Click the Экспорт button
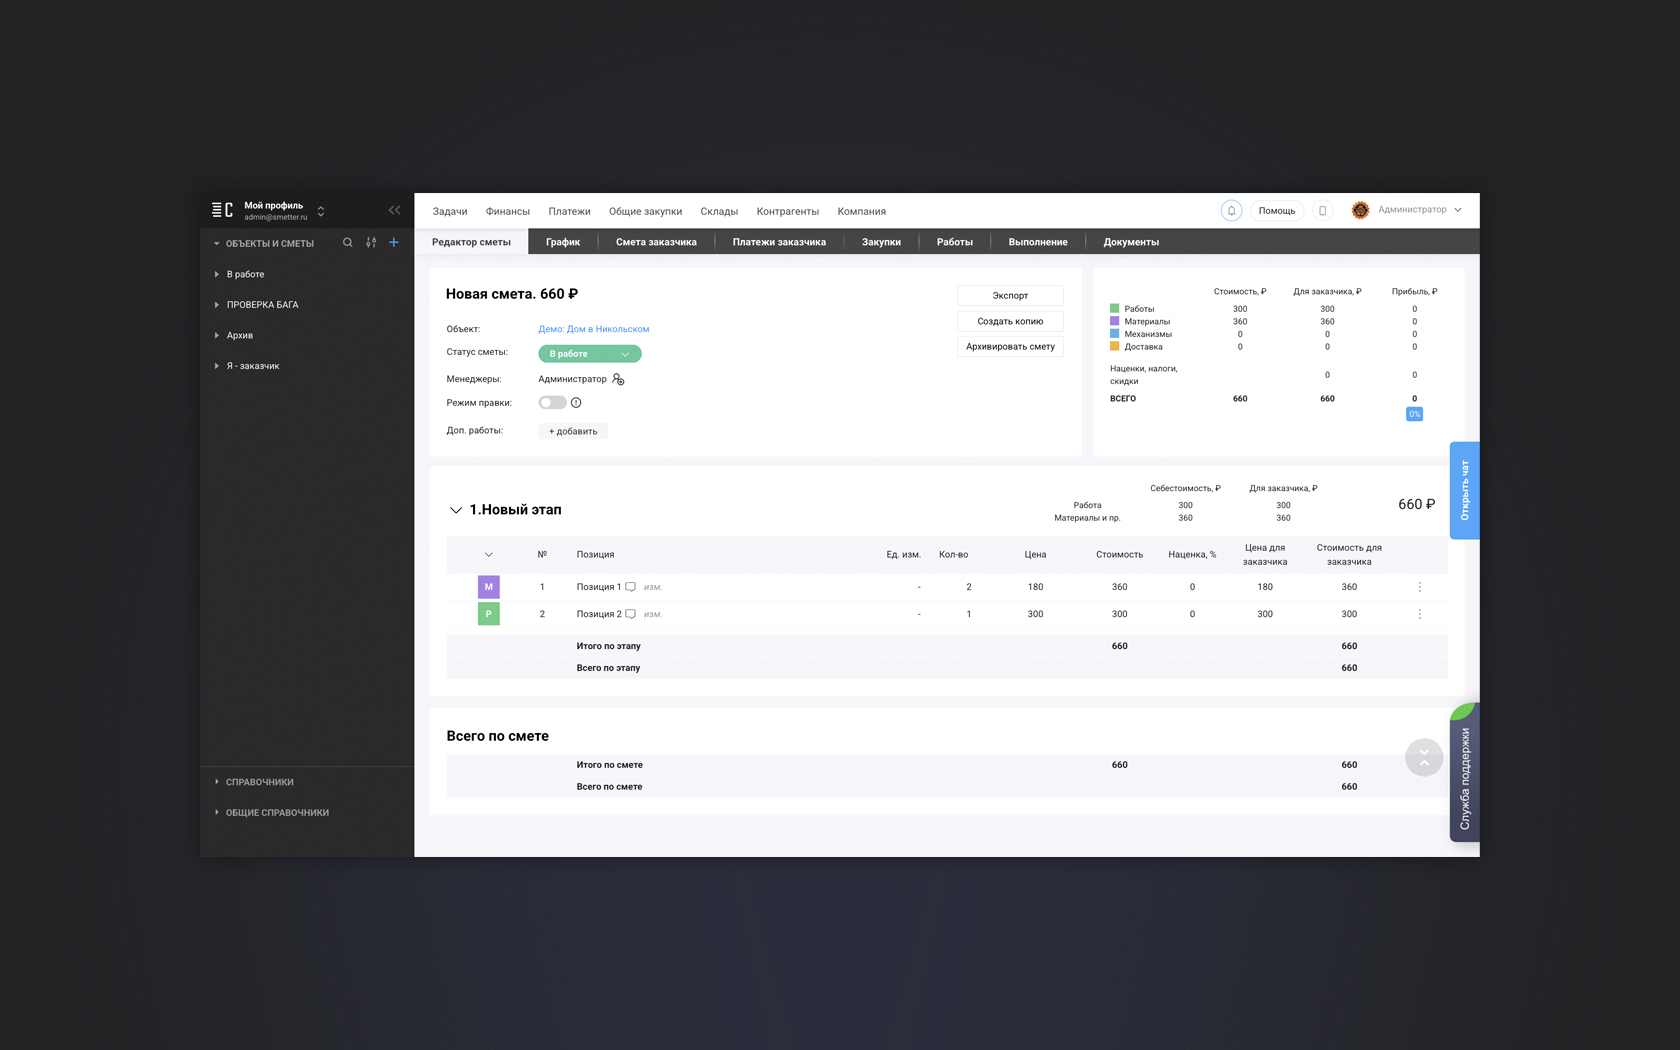The height and width of the screenshot is (1050, 1680). [x=1010, y=296]
